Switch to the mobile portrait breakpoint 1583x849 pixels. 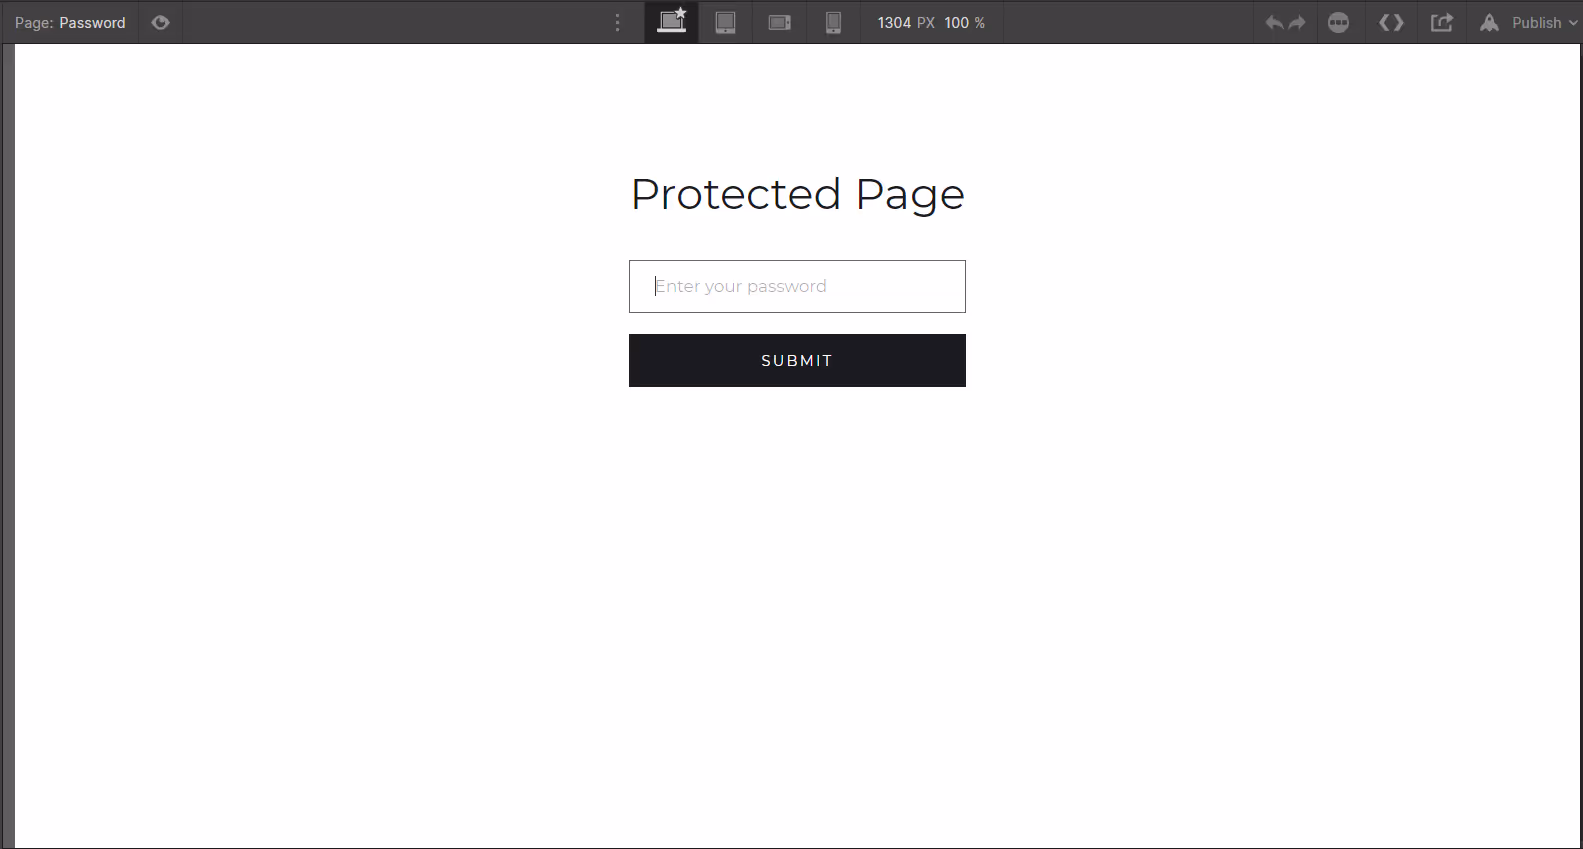[x=833, y=23]
